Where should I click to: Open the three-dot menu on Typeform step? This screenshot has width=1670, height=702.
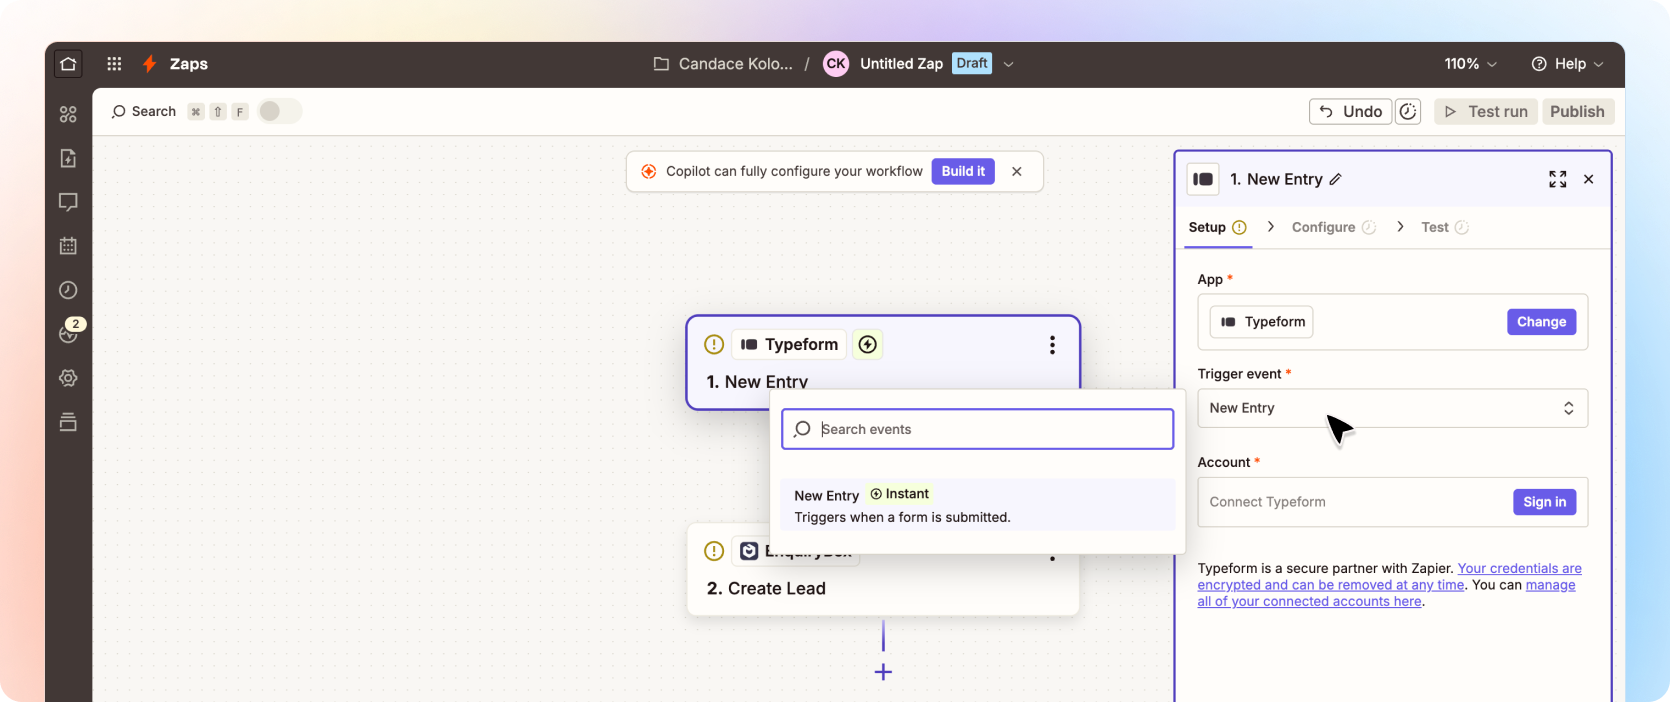coord(1052,345)
